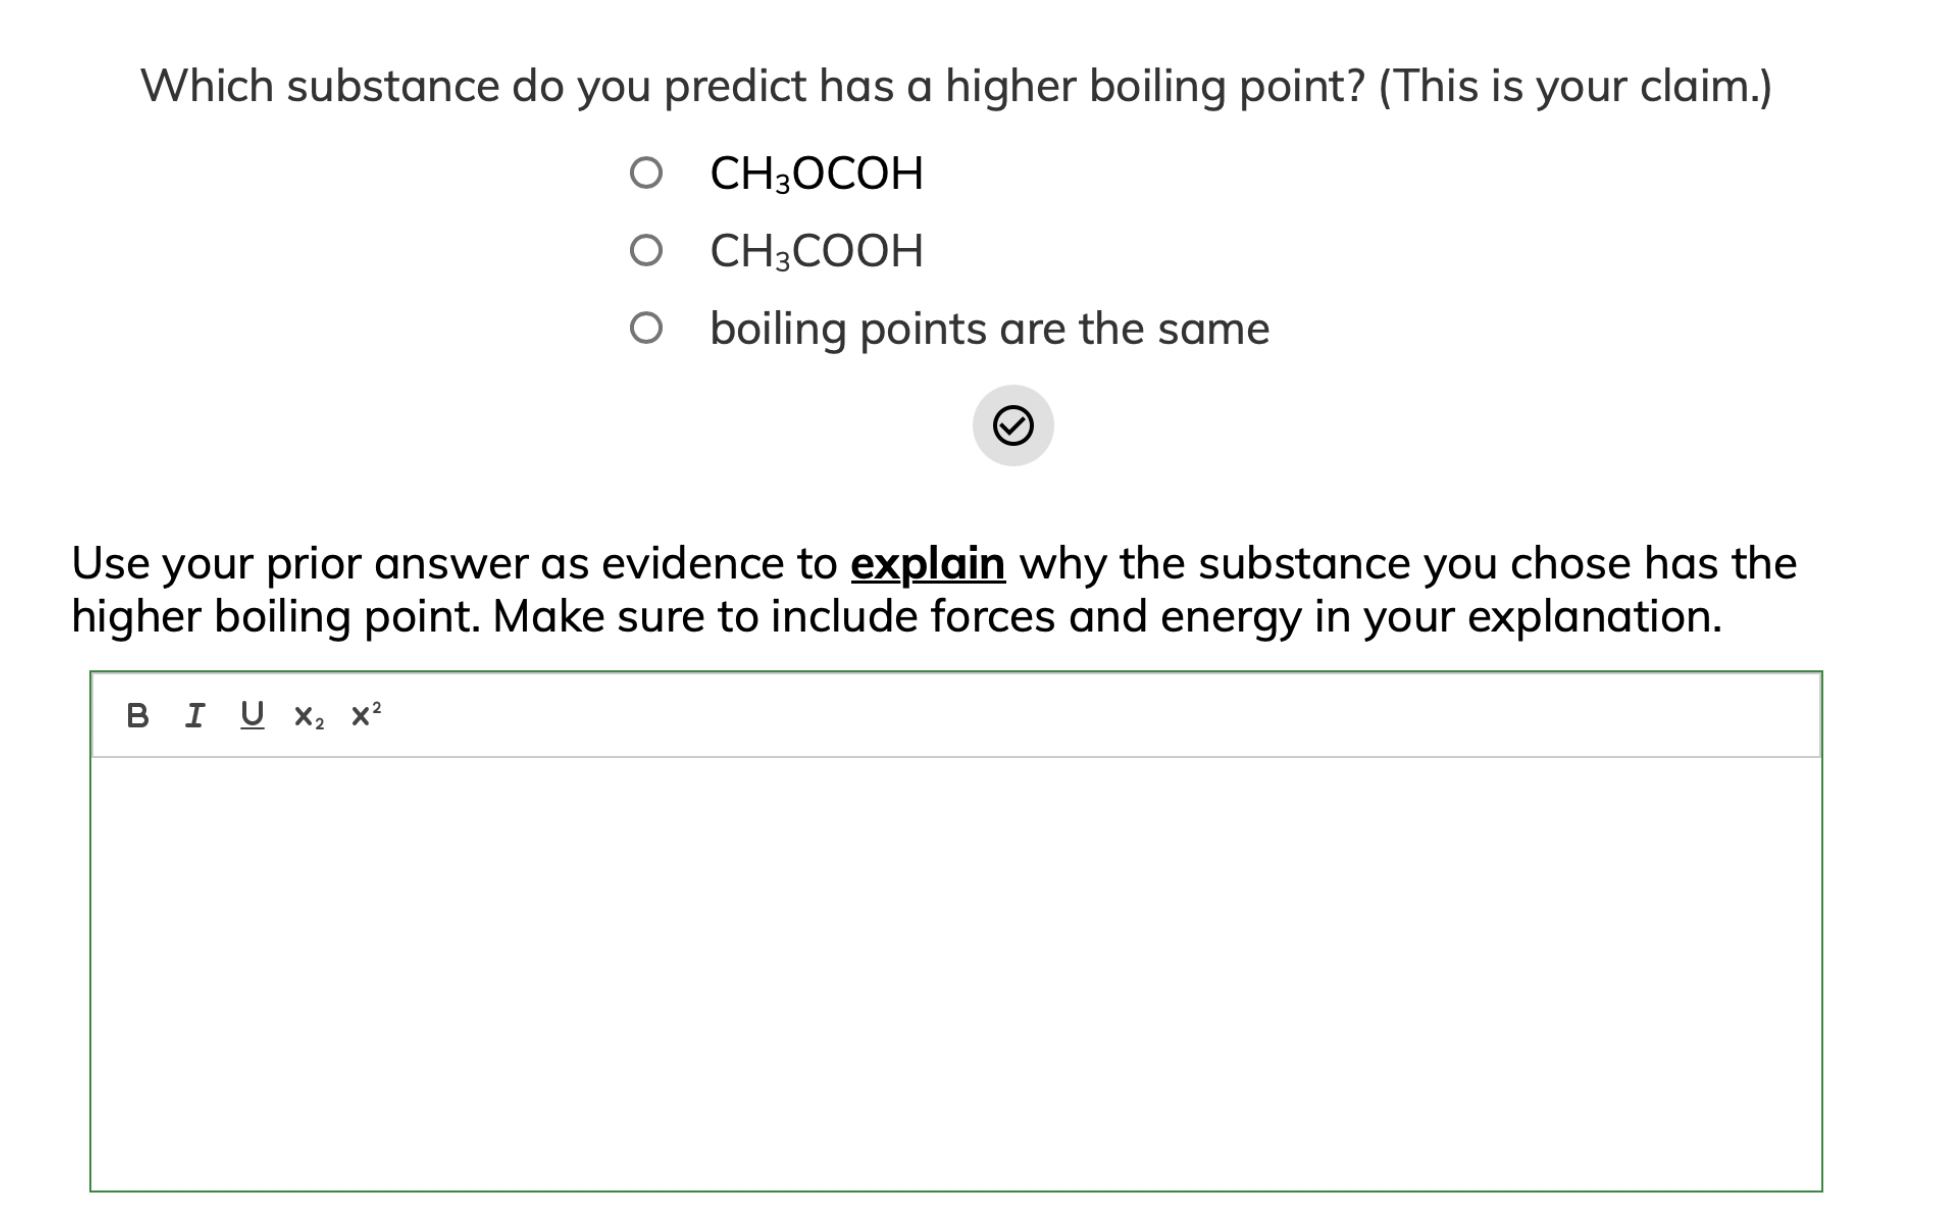
Task: Select the CH3OCOH answer option
Action: (x=648, y=172)
